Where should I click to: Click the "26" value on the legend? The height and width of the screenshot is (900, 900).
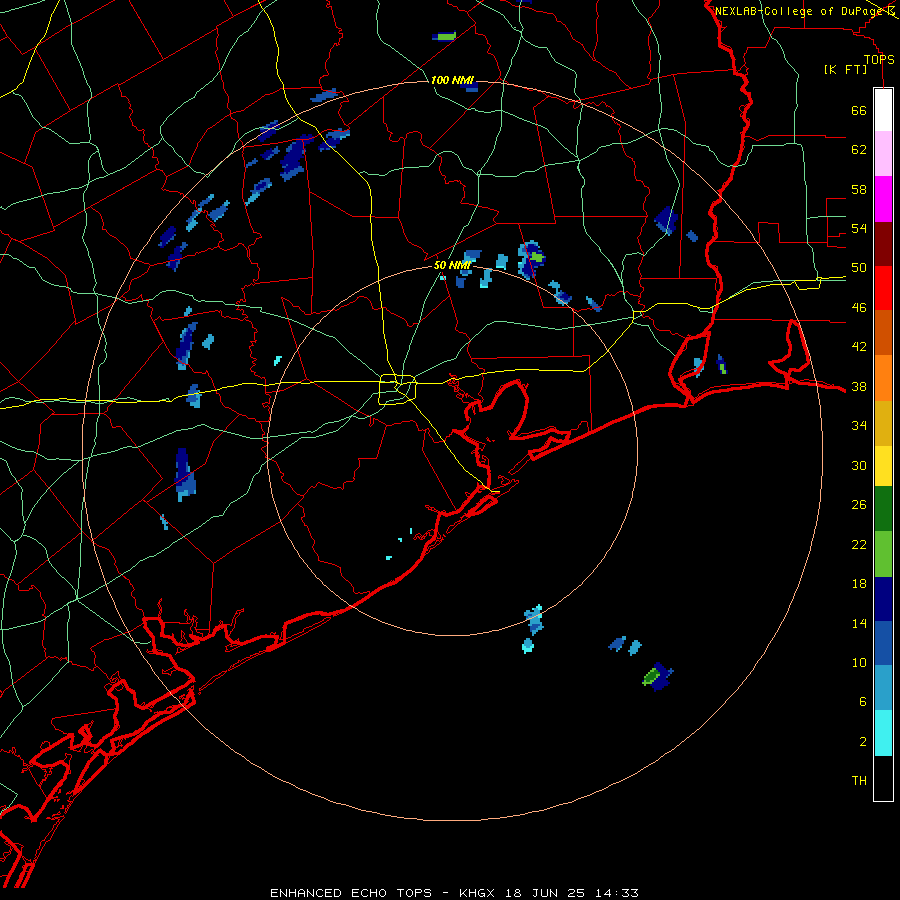coord(859,505)
